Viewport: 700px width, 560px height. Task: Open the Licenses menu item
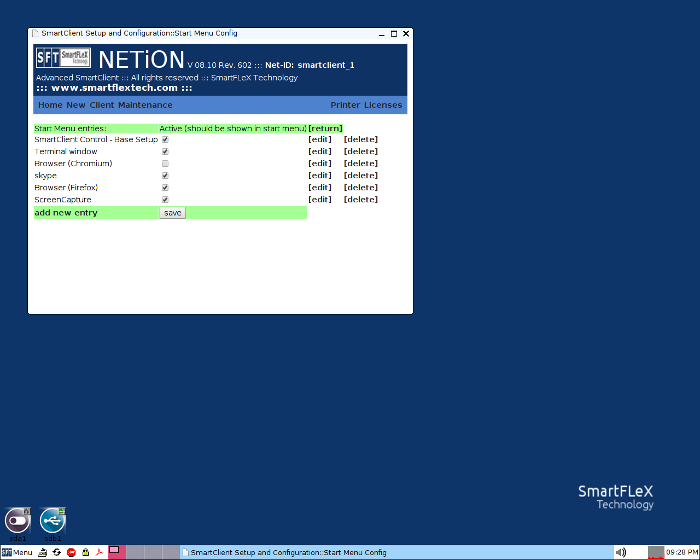click(383, 105)
